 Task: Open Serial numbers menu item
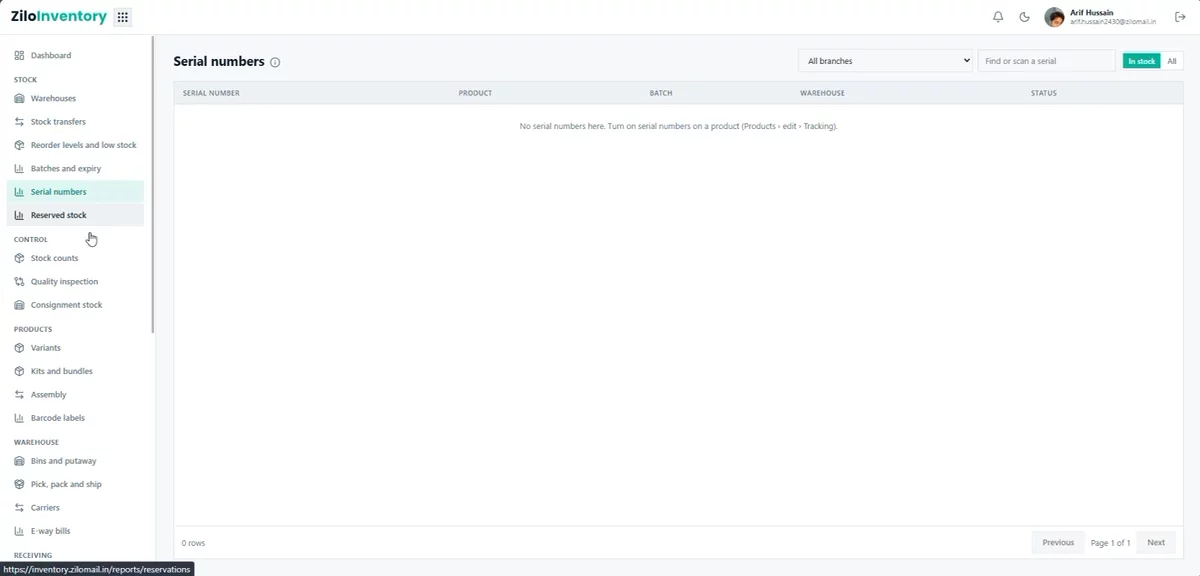pos(75,192)
